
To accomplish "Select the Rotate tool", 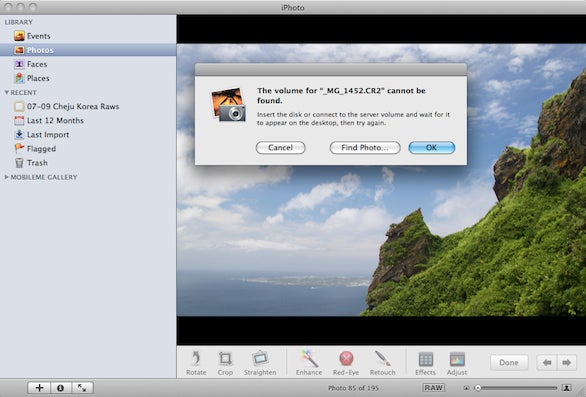I will (x=196, y=363).
